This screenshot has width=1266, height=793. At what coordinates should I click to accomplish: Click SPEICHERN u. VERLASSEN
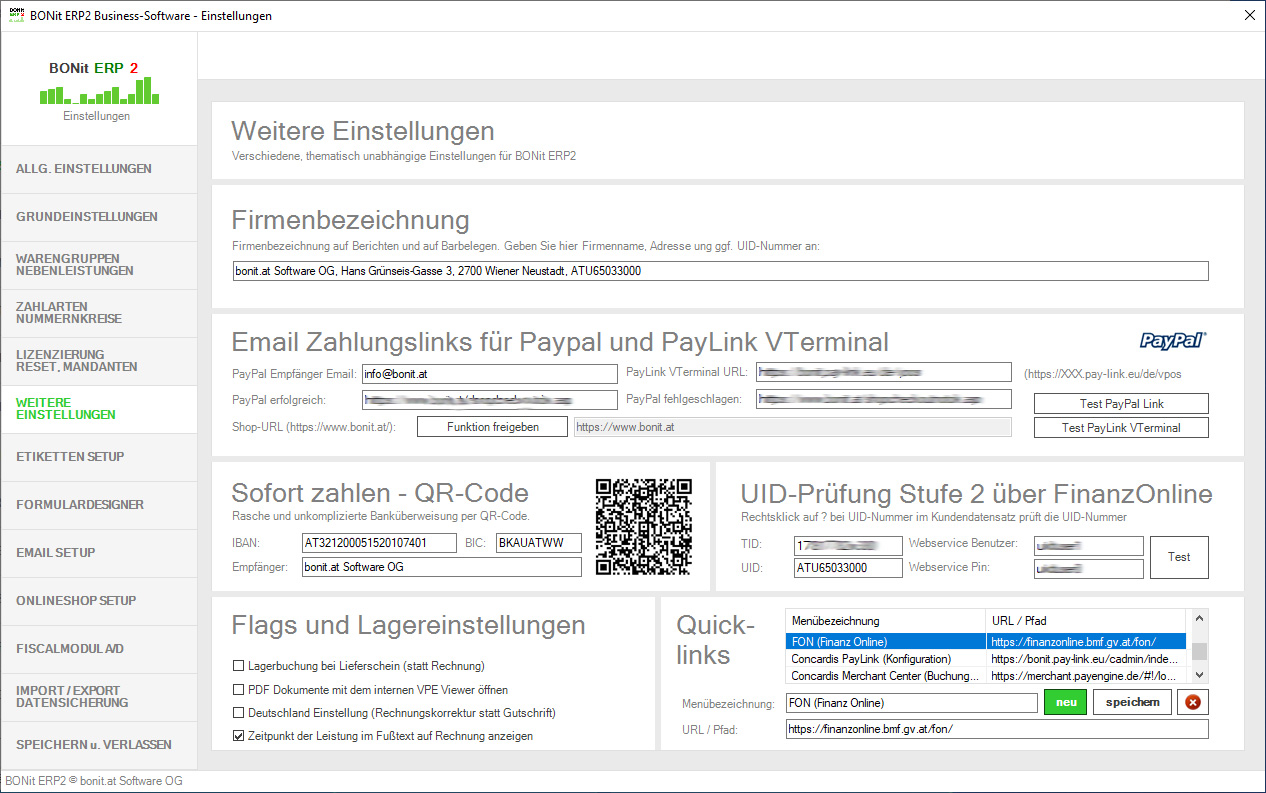pos(99,745)
